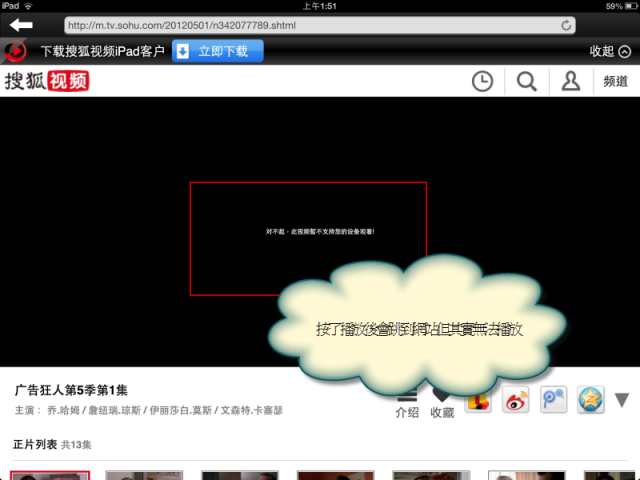Image resolution: width=640 pixels, height=480 pixels.
Task: Click title 广告狂人第5季第1集
Action: pos(71,390)
